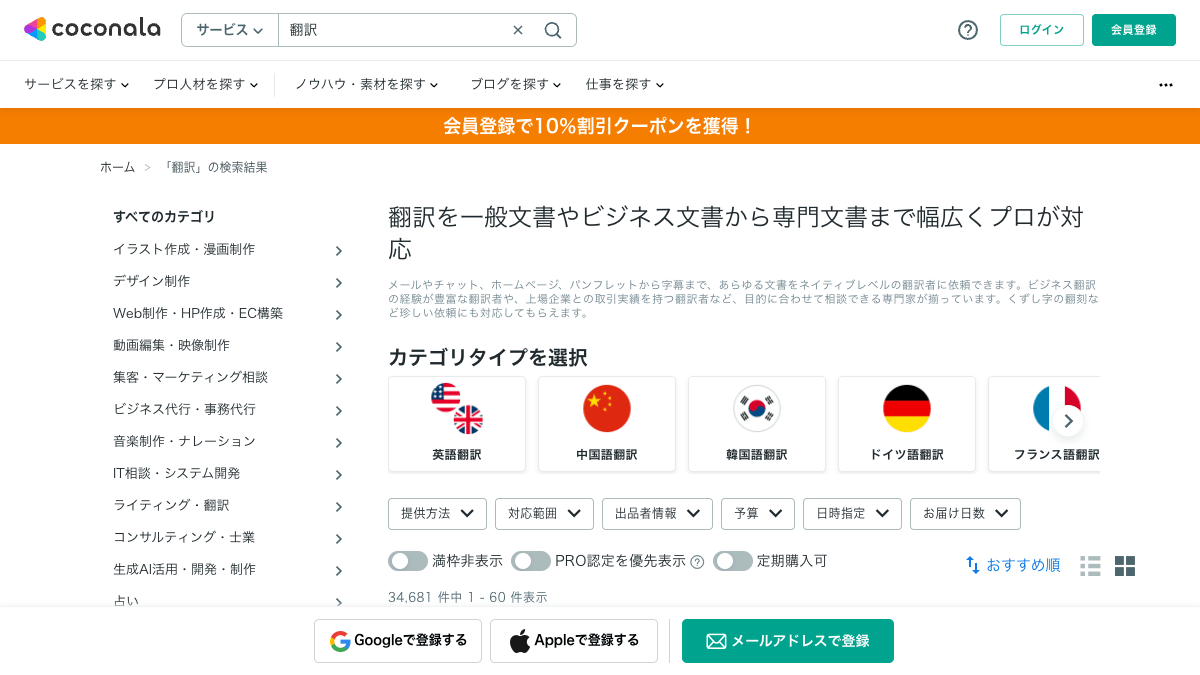Image resolution: width=1200 pixels, height=675 pixels.
Task: Open the three-dot more options menu
Action: [x=1166, y=85]
